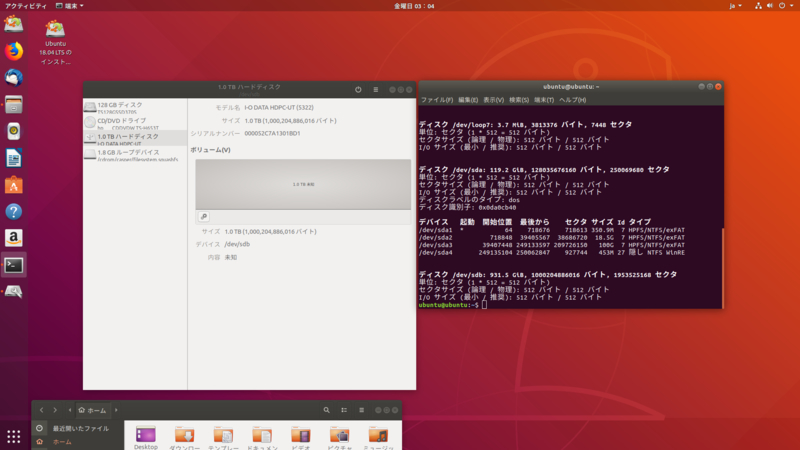
Task: Go back in file manager
Action: click(41, 410)
